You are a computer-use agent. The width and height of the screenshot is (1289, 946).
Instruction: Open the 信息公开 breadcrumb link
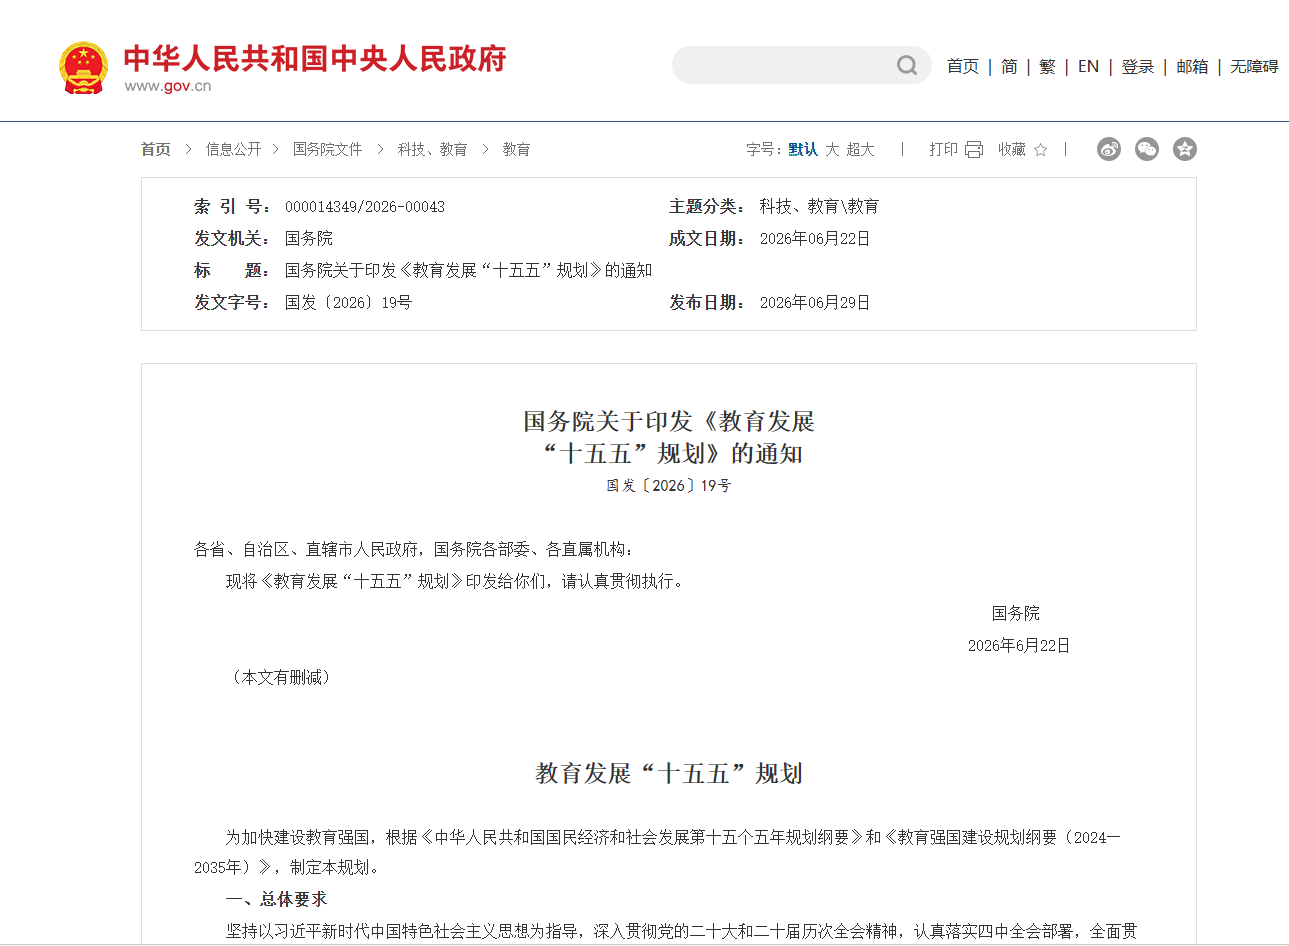(234, 149)
